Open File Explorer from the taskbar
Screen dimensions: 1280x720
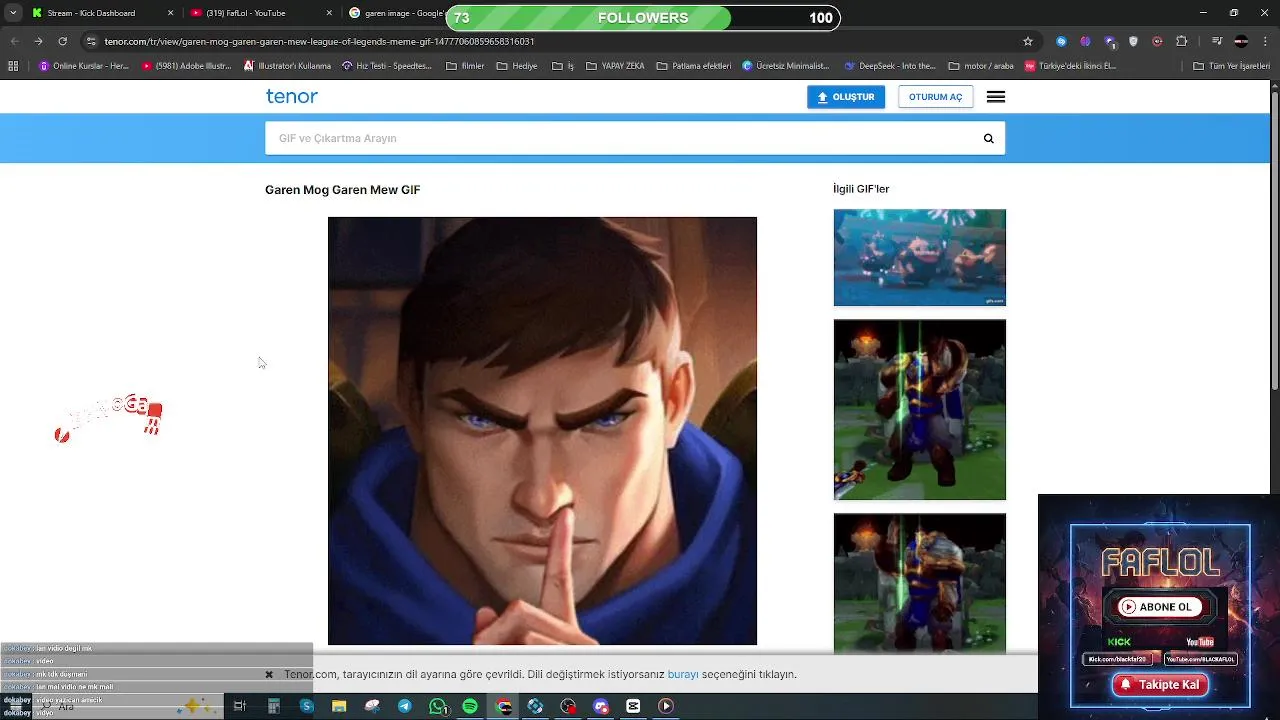(x=339, y=706)
